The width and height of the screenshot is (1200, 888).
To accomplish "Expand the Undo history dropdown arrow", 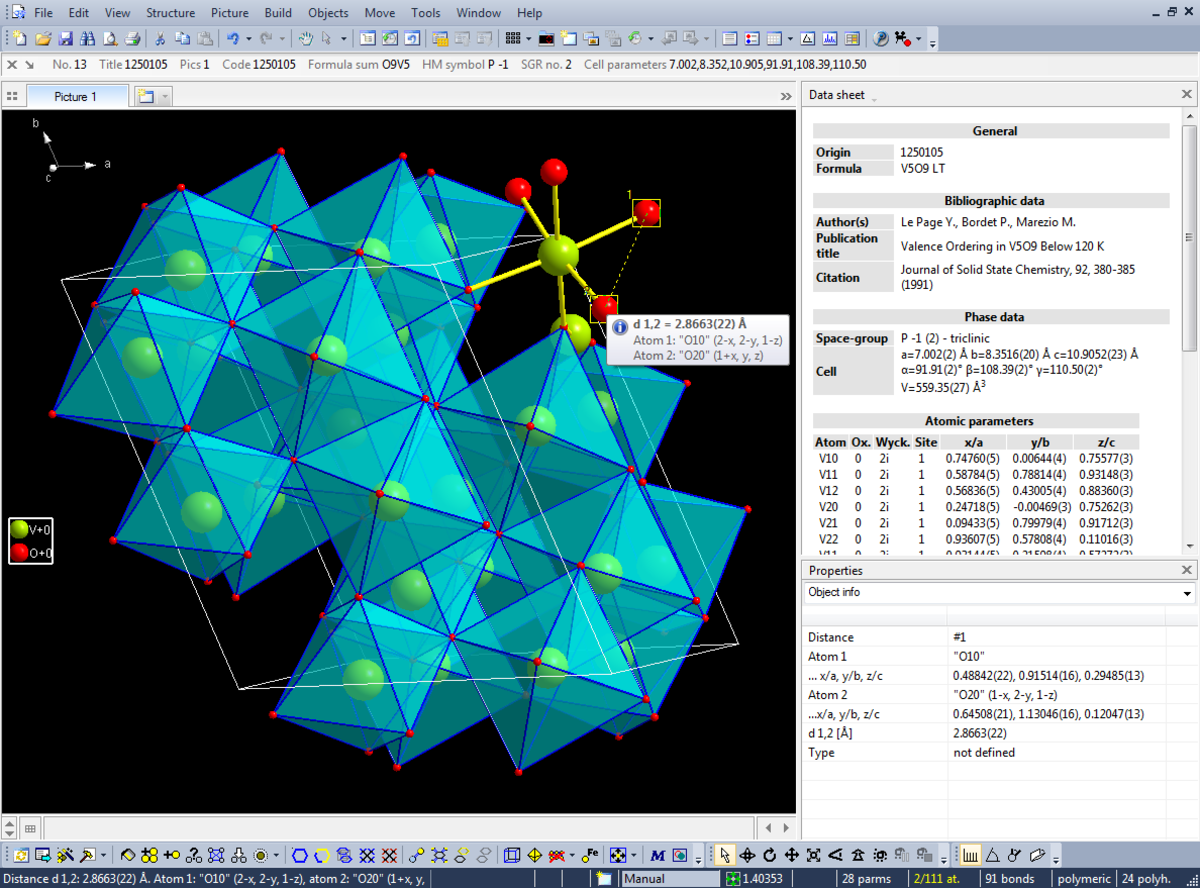I will coord(249,39).
